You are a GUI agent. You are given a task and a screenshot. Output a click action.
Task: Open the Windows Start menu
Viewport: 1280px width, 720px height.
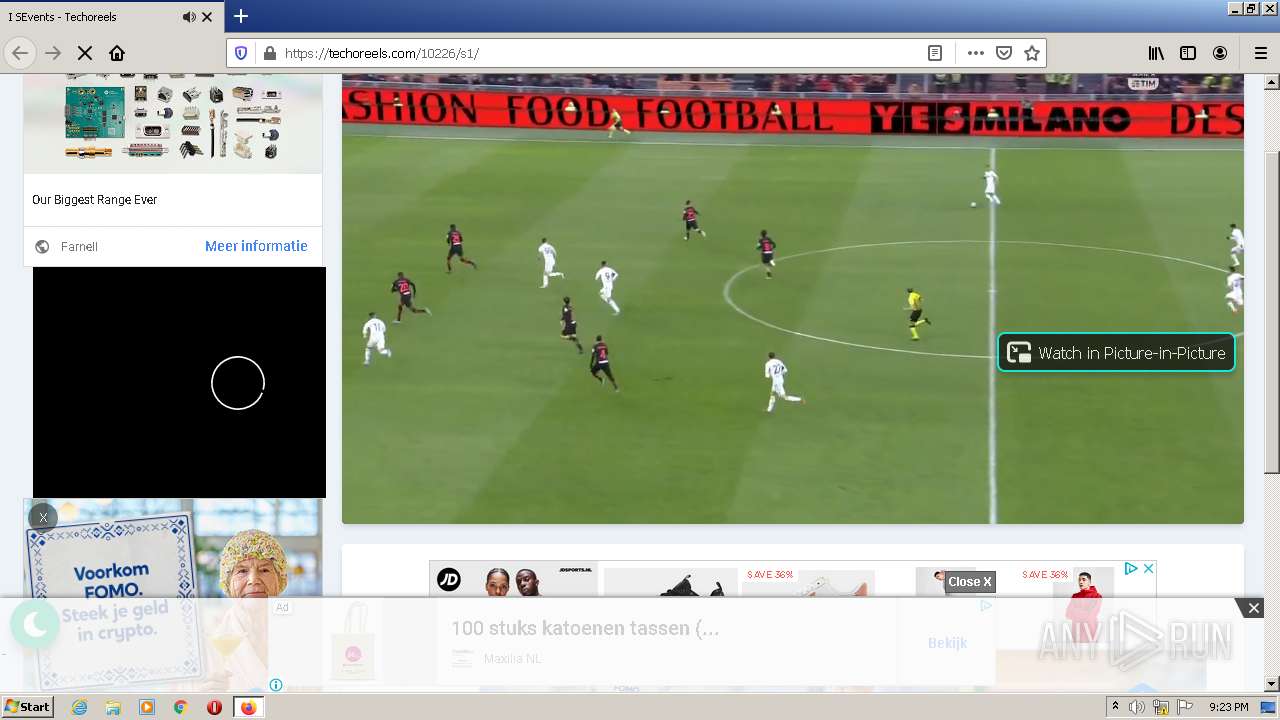[27, 707]
